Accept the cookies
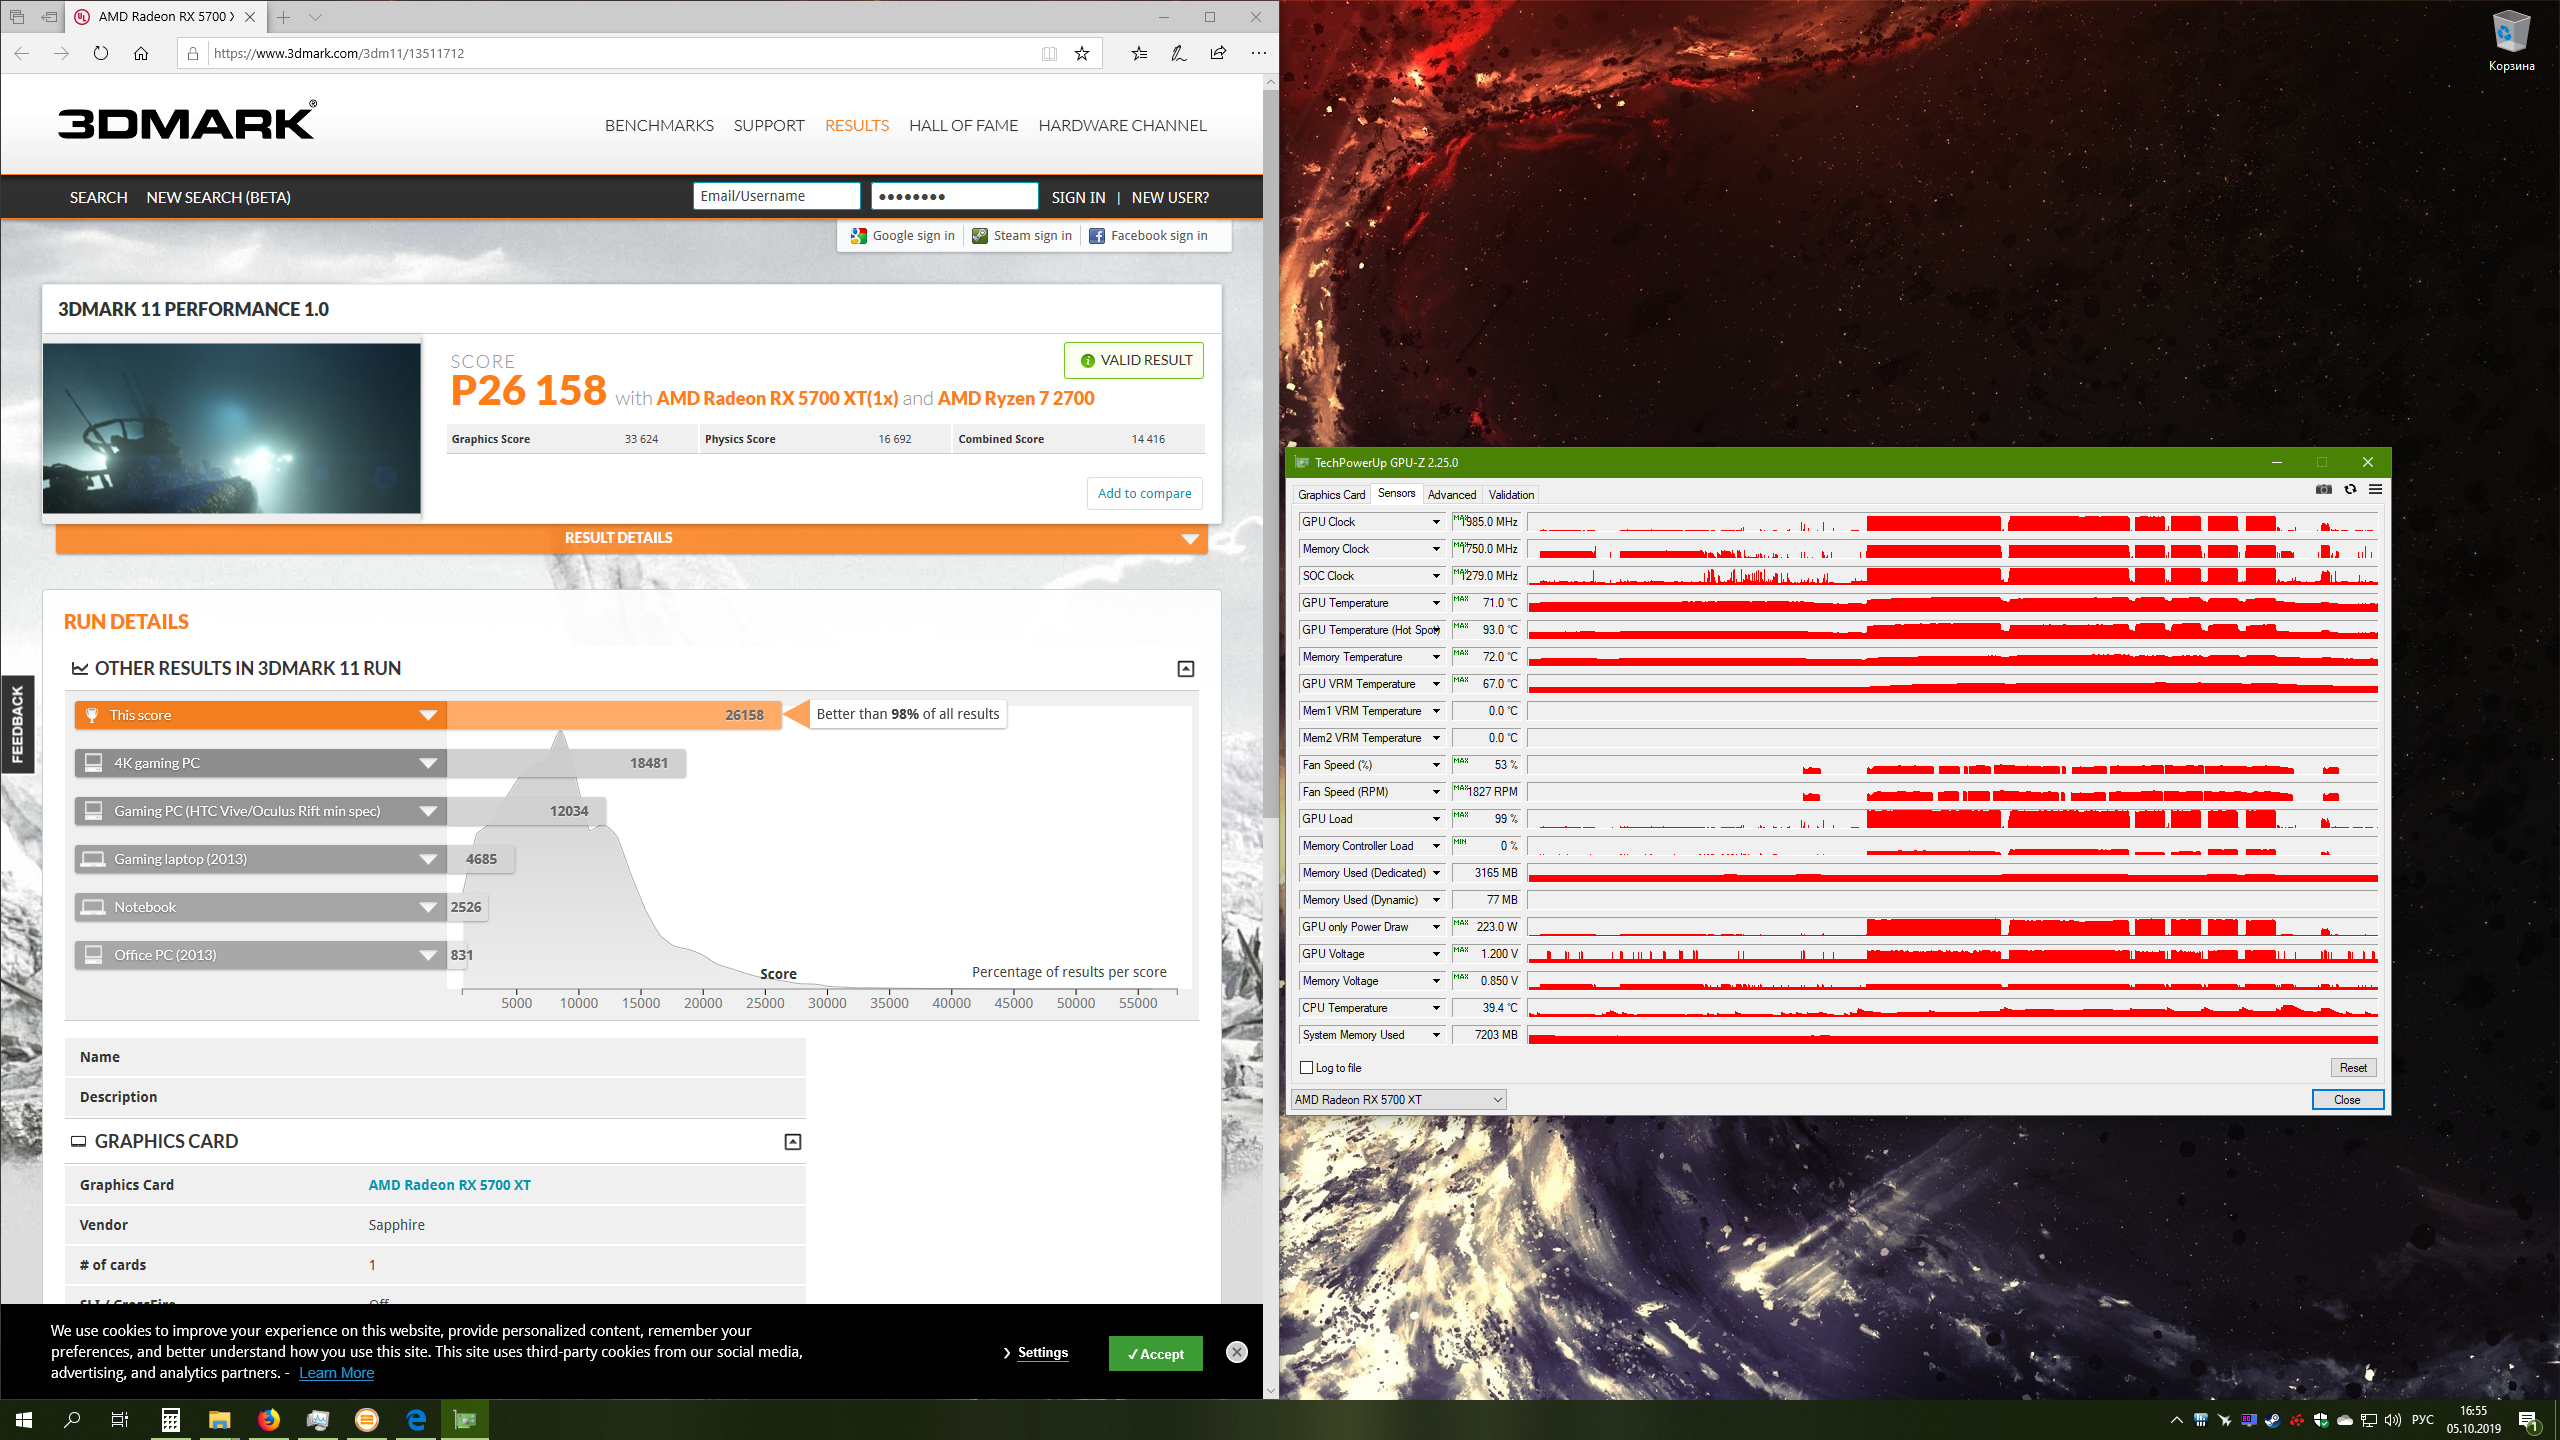The width and height of the screenshot is (2560, 1440). pos(1155,1354)
